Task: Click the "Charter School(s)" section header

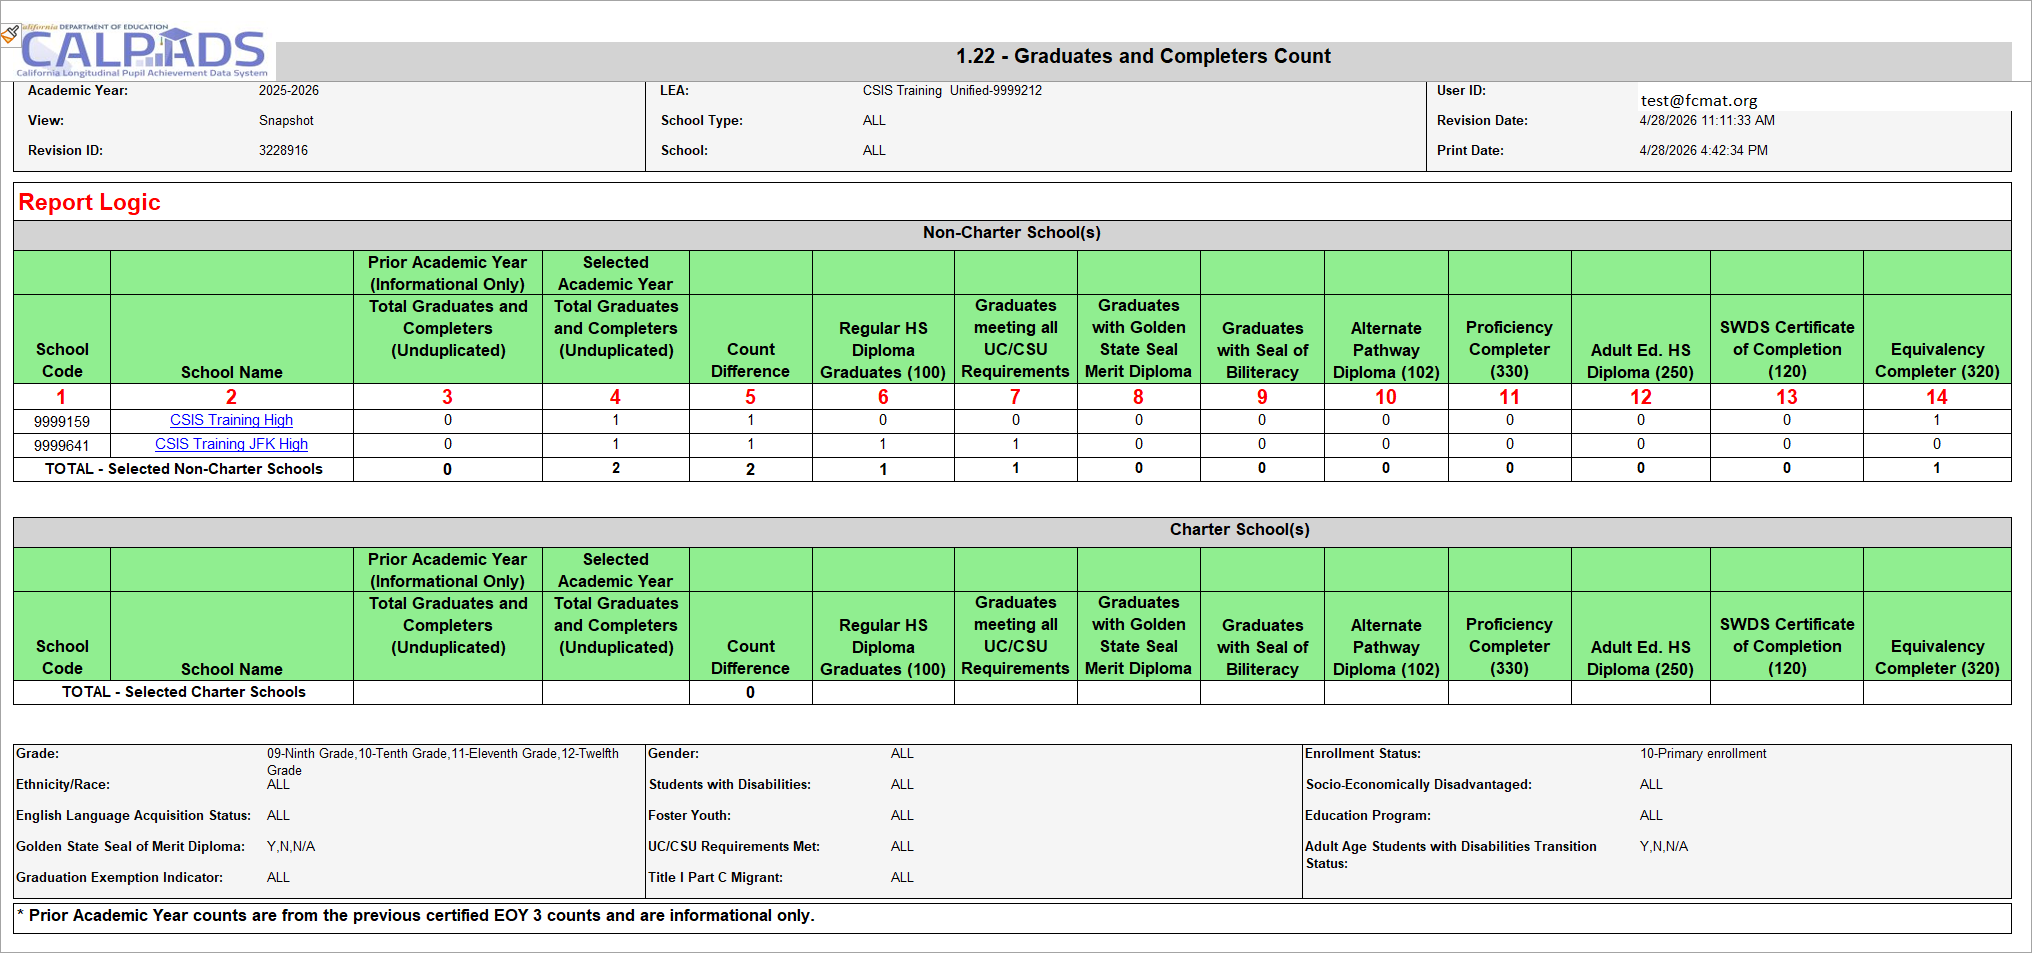Action: tap(1239, 529)
